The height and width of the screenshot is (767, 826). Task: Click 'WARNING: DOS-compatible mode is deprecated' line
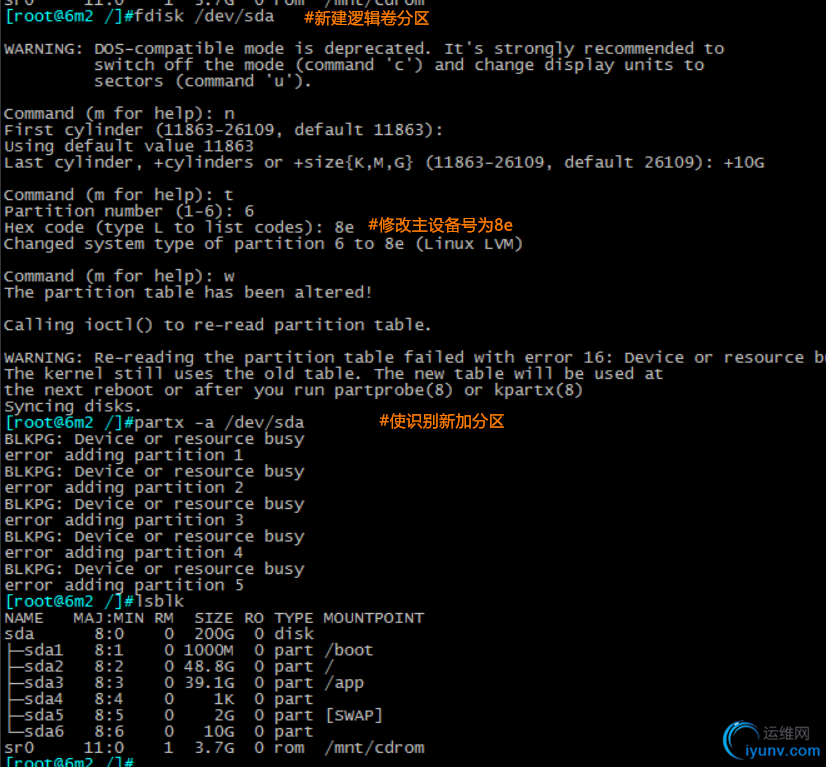point(363,48)
